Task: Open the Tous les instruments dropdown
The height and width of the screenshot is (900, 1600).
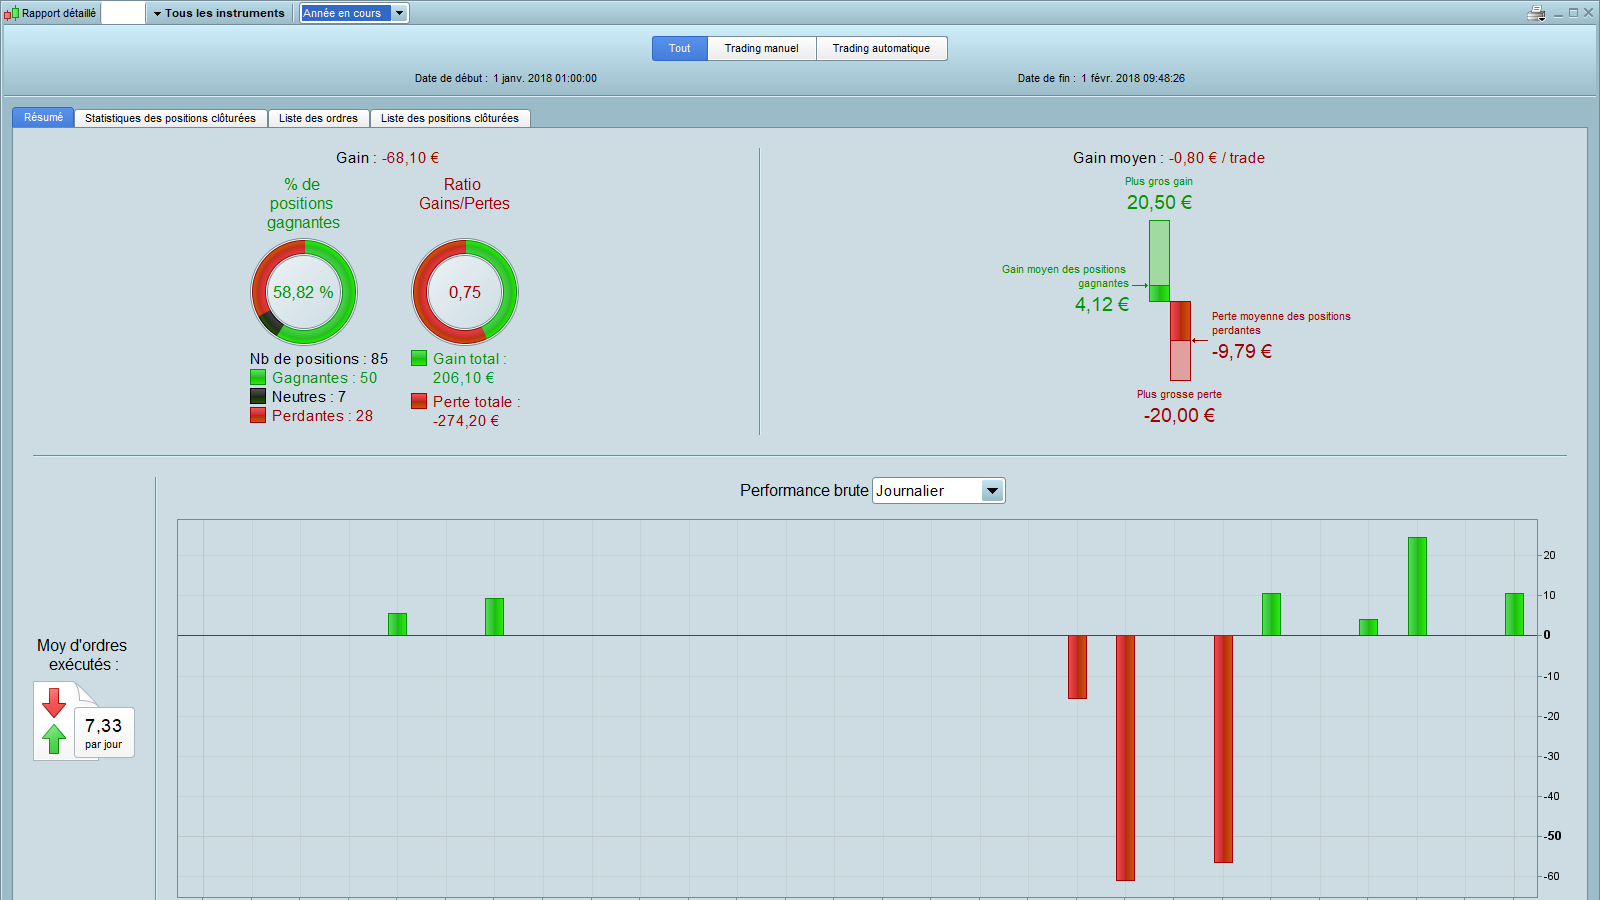Action: (219, 13)
